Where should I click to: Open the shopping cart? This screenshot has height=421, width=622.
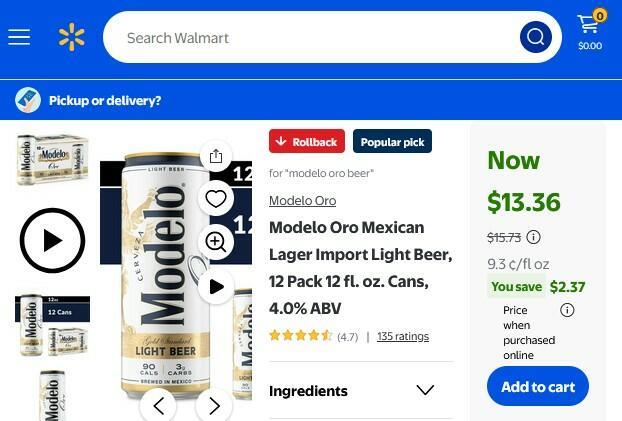tap(589, 31)
